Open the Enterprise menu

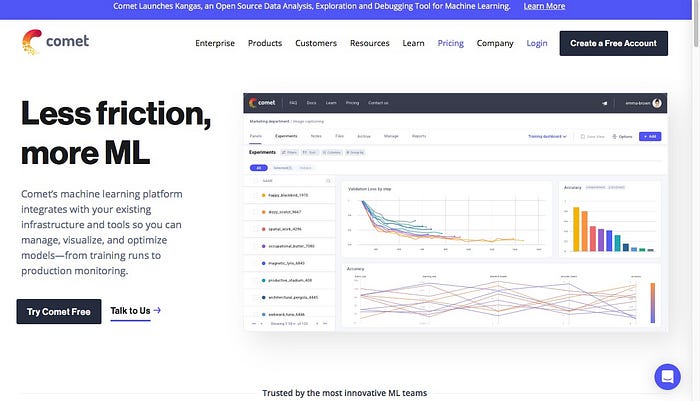tap(215, 43)
